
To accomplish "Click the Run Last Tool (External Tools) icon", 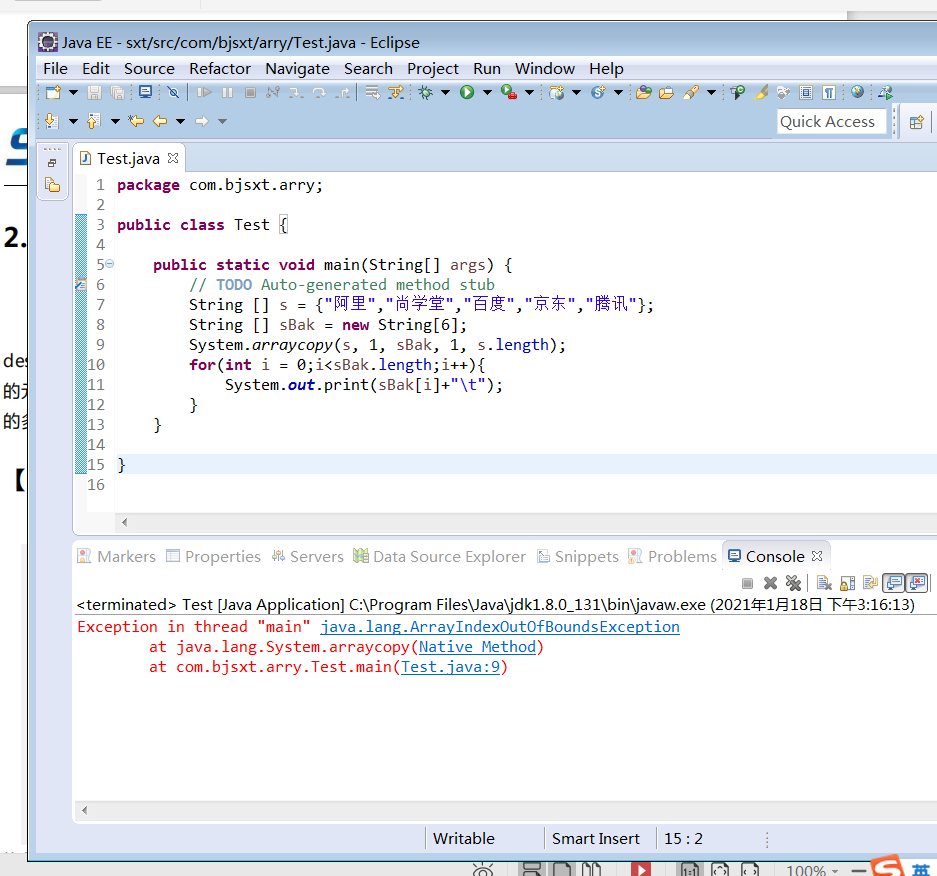I will click(509, 93).
